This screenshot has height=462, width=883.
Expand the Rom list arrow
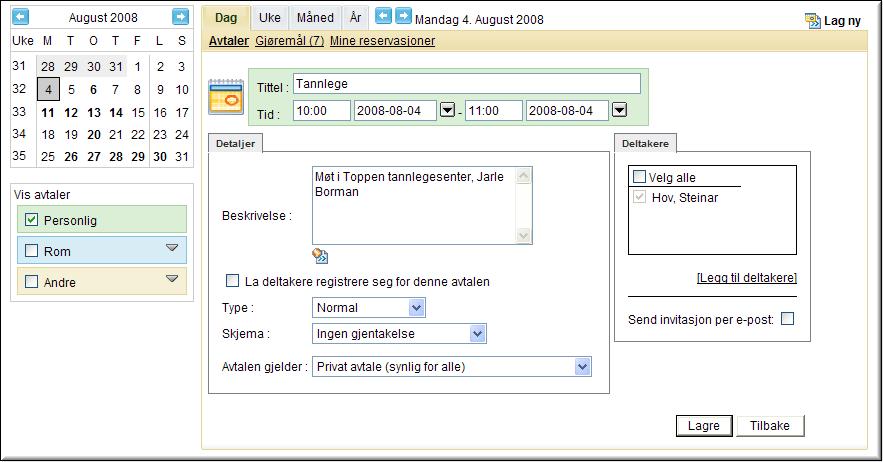tap(172, 248)
